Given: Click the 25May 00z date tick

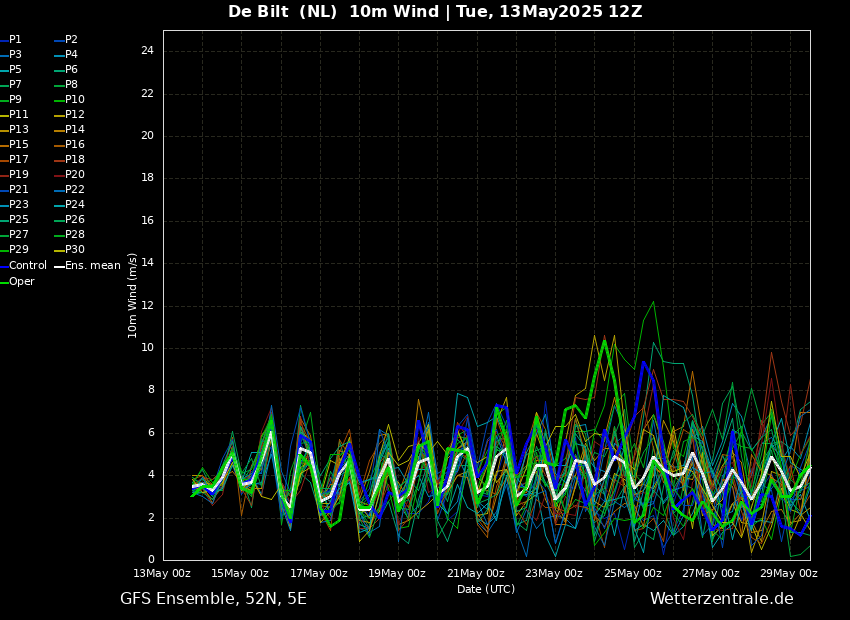Looking at the screenshot, I should (633, 574).
